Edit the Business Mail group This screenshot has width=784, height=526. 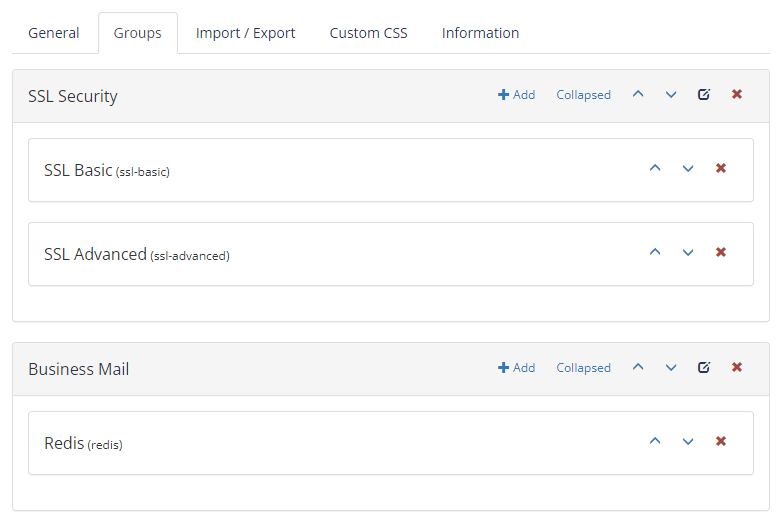(704, 368)
